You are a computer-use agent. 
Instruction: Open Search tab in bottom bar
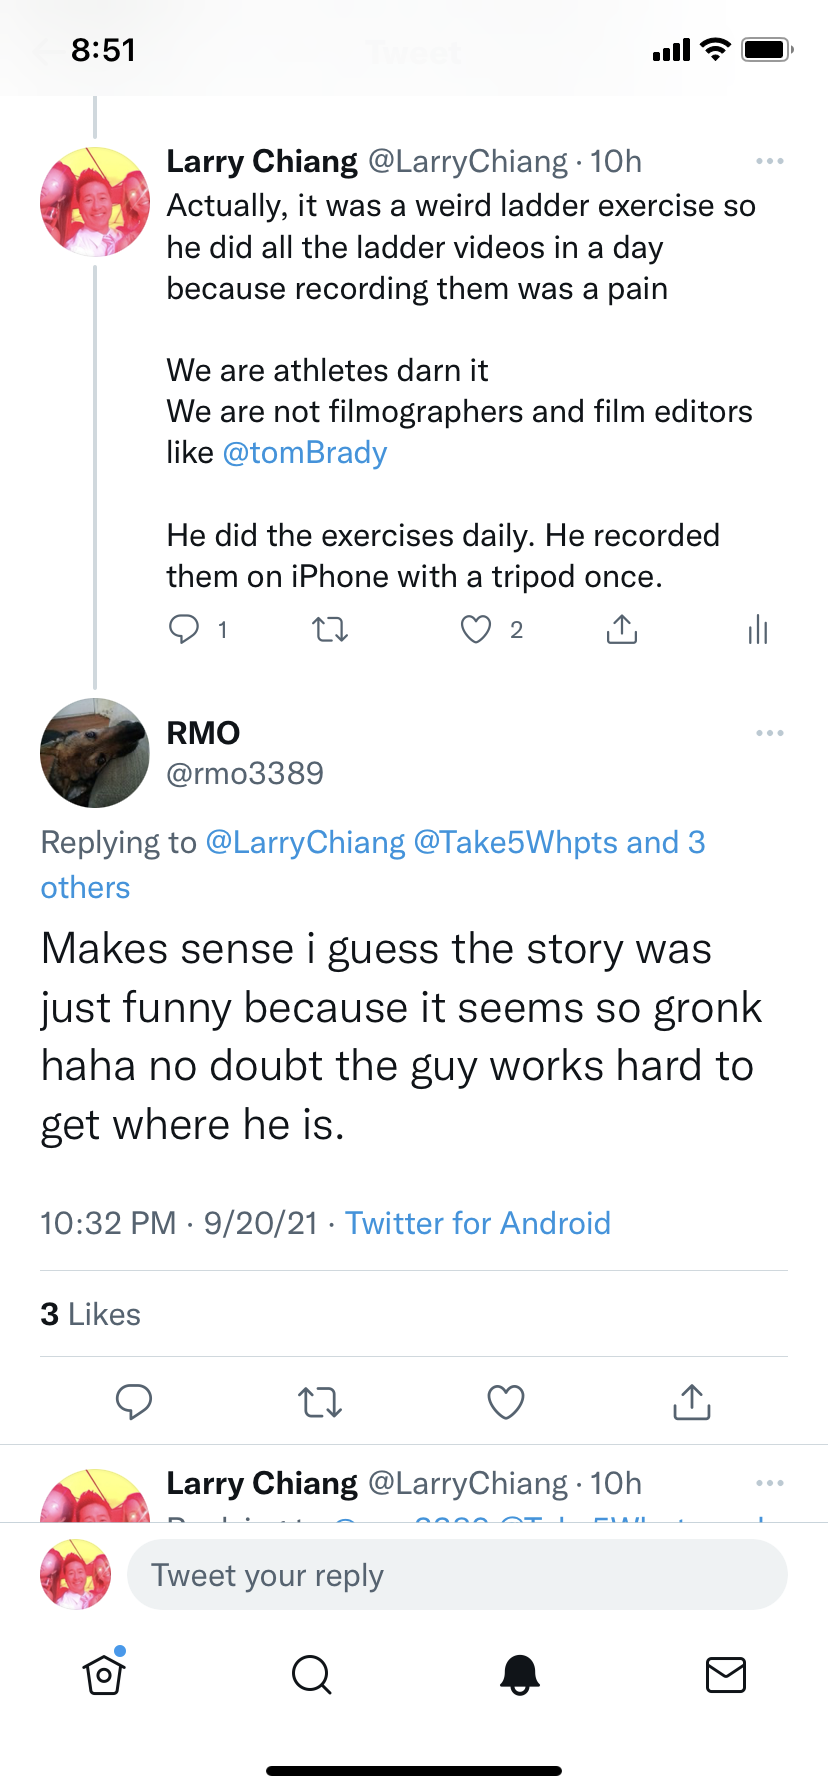pos(311,1674)
